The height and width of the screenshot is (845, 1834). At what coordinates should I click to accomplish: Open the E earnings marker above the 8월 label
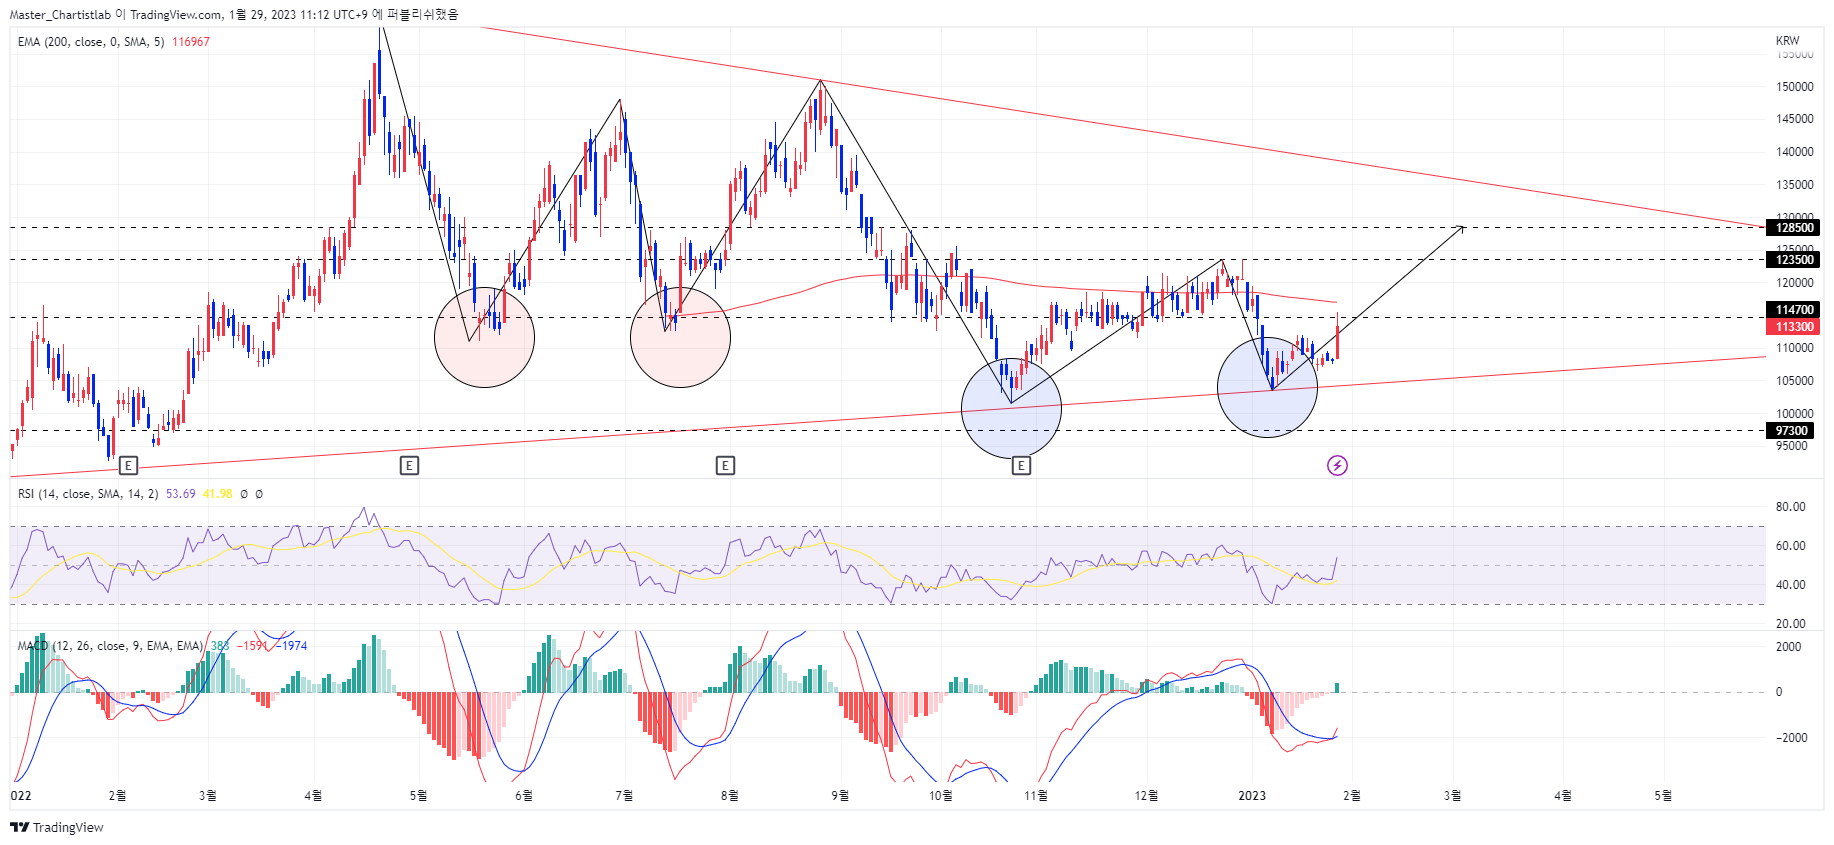(x=725, y=465)
